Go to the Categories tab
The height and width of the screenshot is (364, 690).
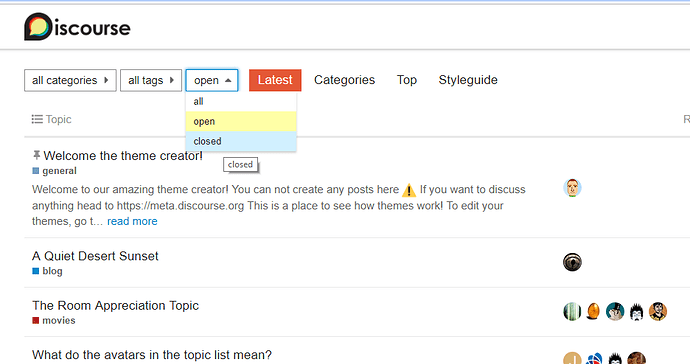pyautogui.click(x=345, y=80)
